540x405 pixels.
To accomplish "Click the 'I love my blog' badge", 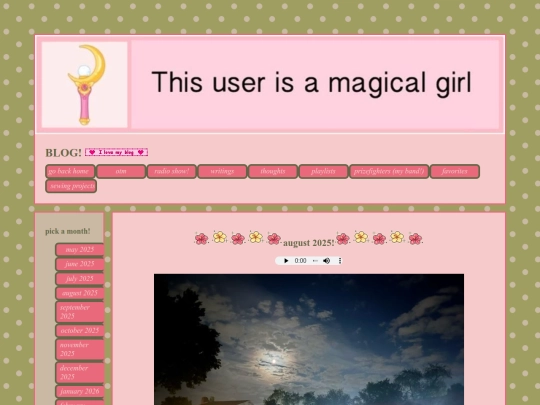I will coord(116,152).
